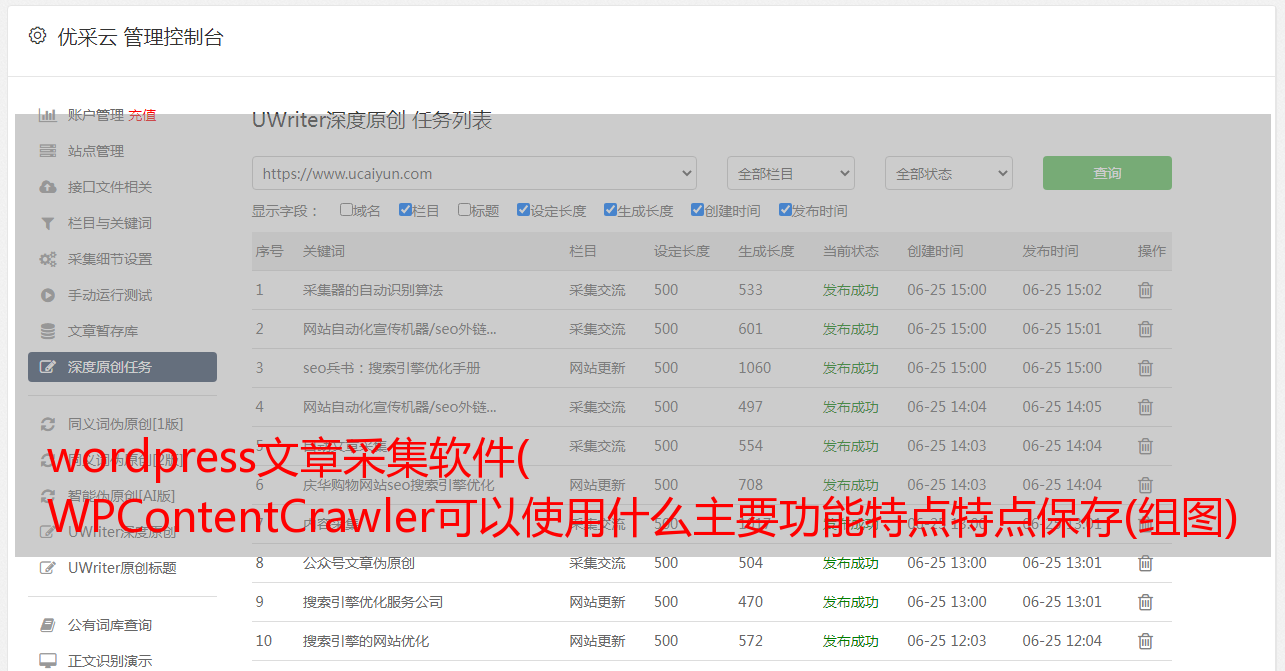Open 公有词库查询 link in sidebar
Viewport: 1285px width, 671px height.
point(110,625)
